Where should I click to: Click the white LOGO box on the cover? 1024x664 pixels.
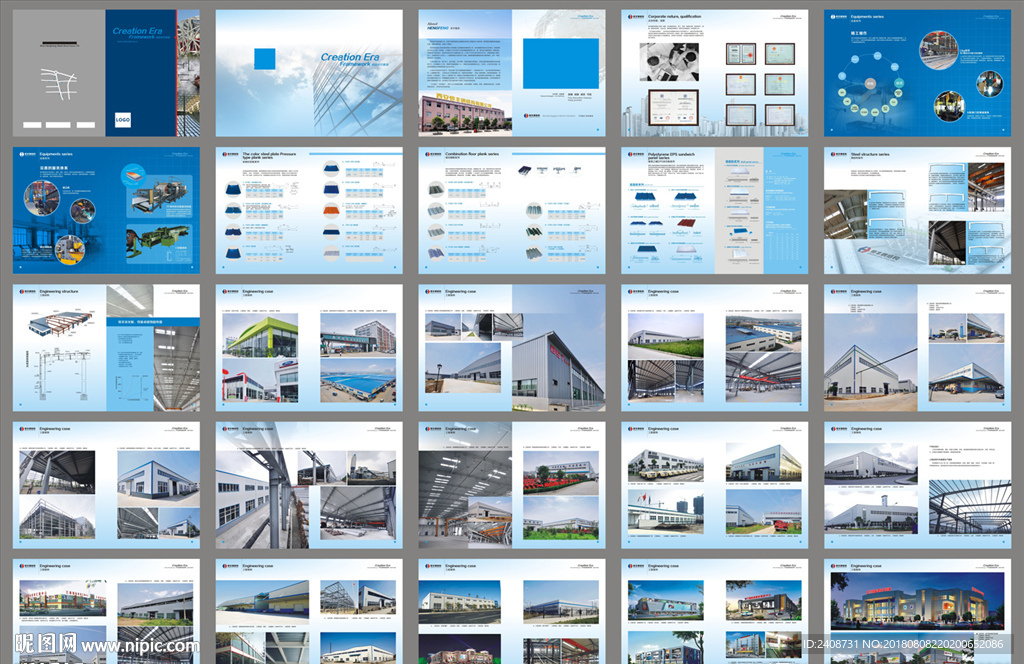point(123,119)
